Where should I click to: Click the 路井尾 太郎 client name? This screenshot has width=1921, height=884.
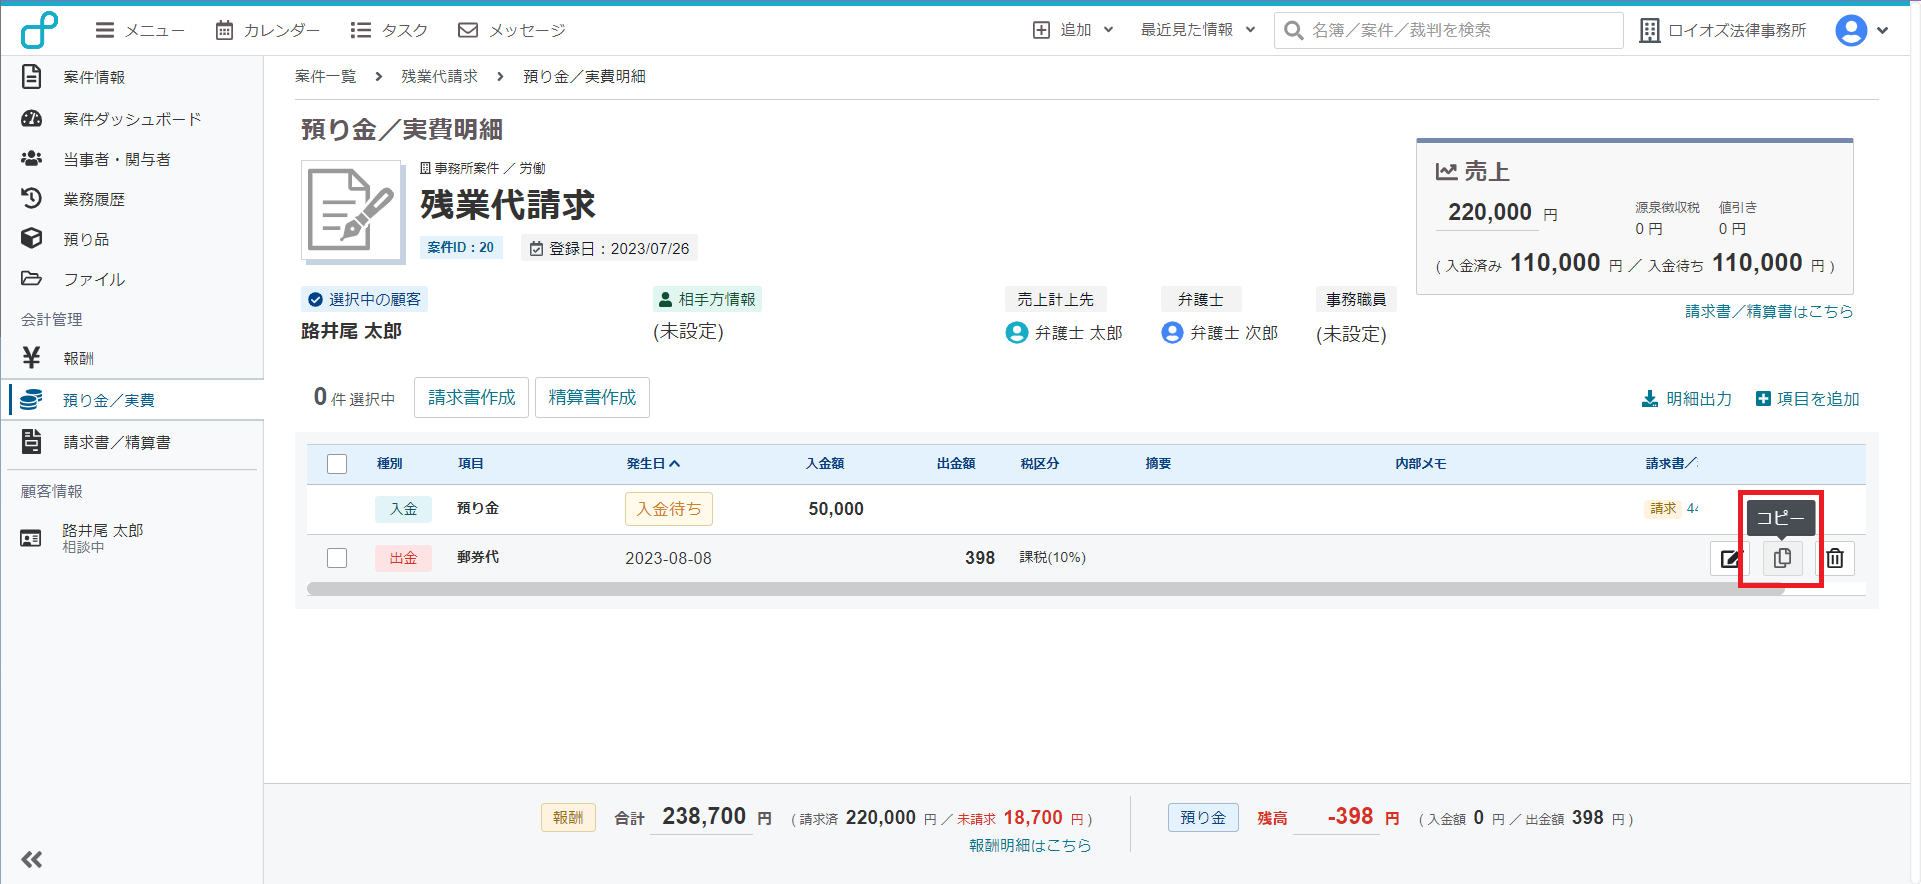(x=352, y=331)
